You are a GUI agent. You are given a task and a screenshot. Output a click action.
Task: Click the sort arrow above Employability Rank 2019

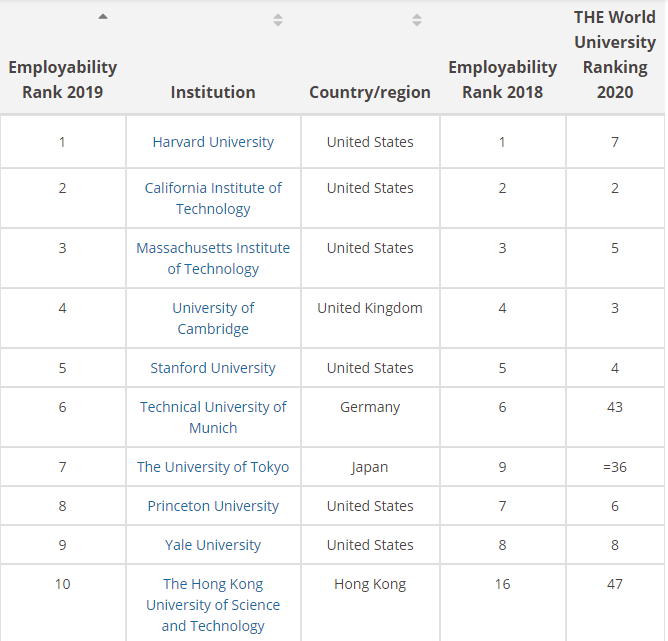(103, 17)
